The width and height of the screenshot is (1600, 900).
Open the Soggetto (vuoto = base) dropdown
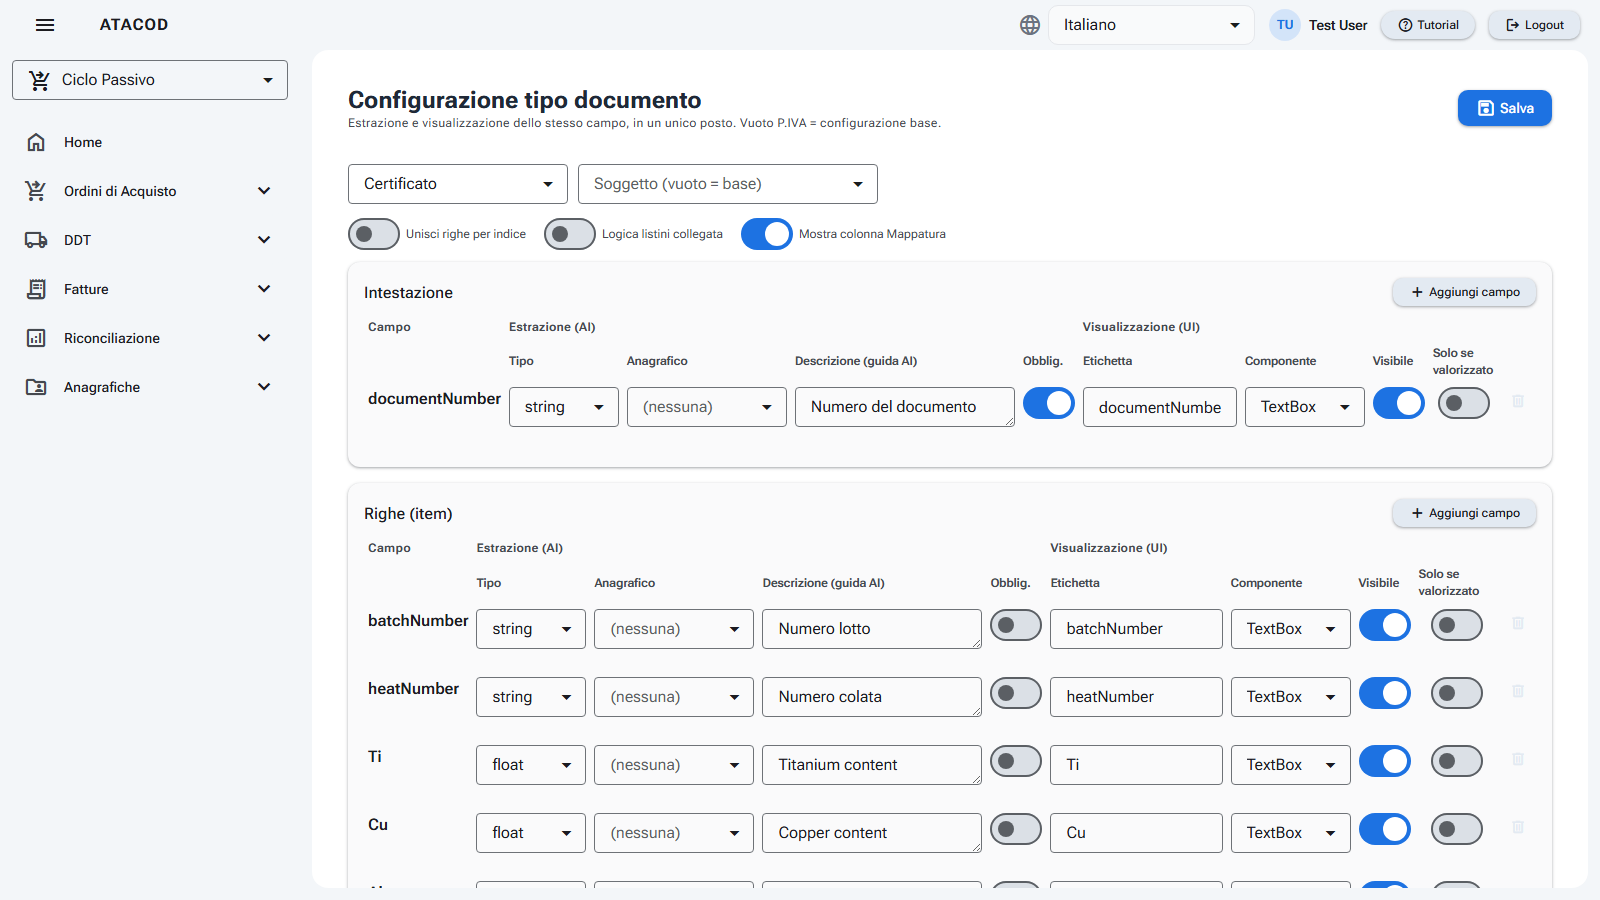[x=728, y=184]
